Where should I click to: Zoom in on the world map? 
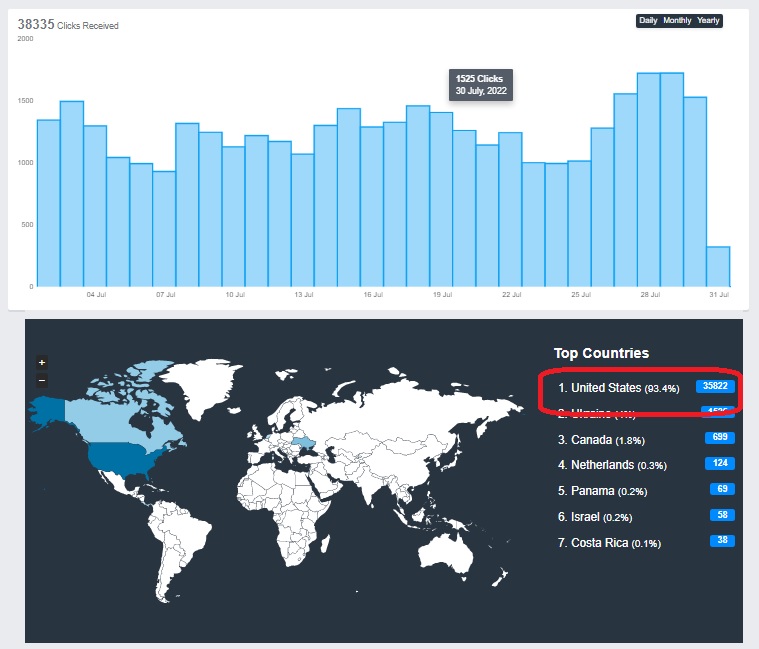tap(42, 363)
